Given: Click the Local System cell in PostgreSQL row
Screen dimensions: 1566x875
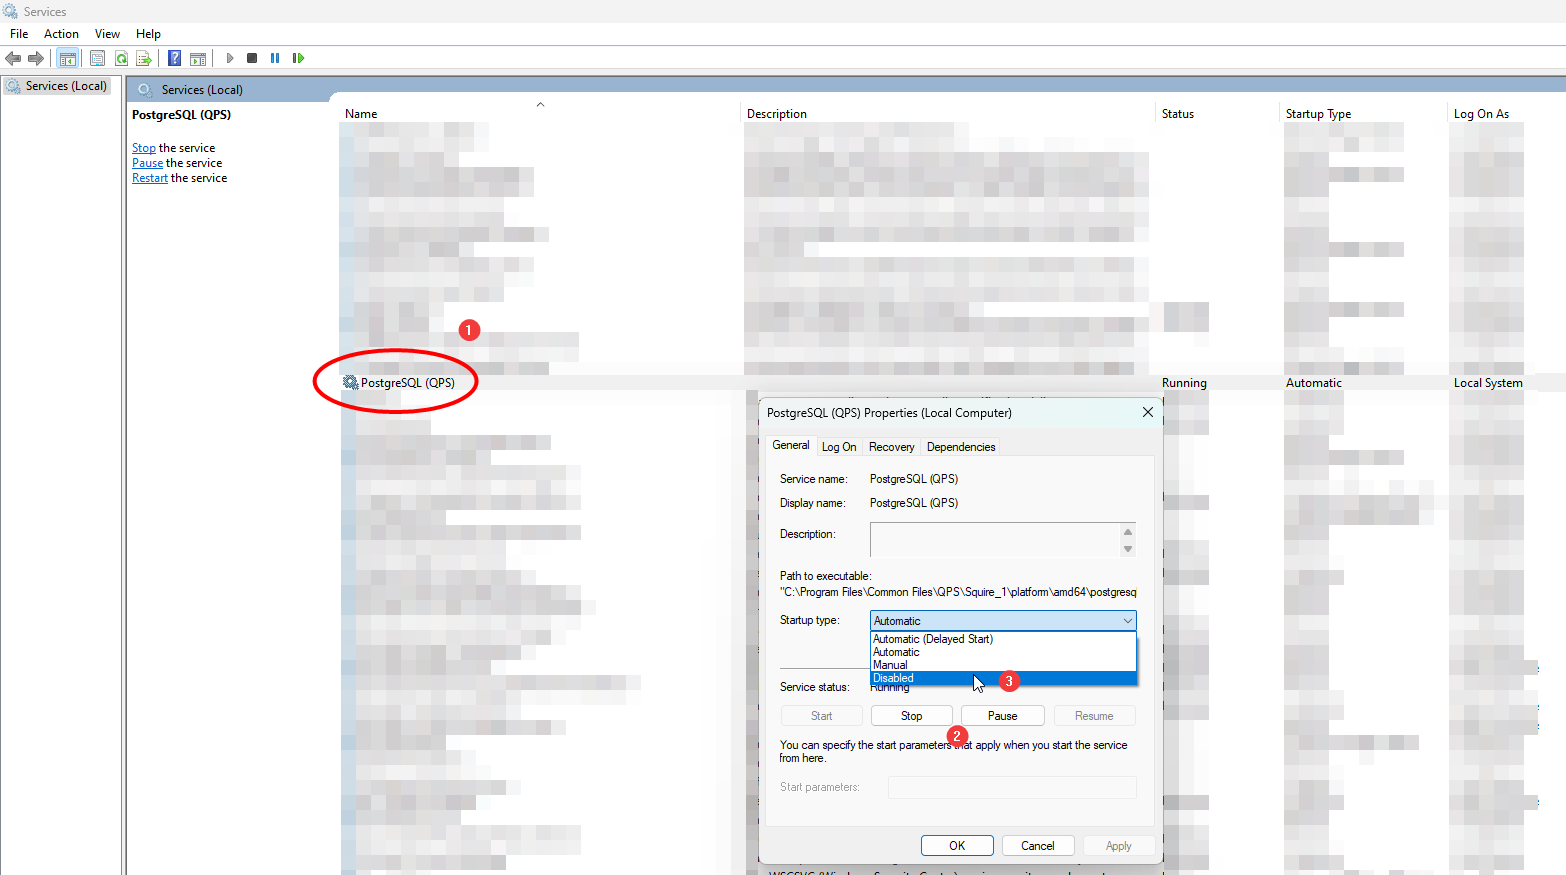Looking at the screenshot, I should pos(1488,383).
